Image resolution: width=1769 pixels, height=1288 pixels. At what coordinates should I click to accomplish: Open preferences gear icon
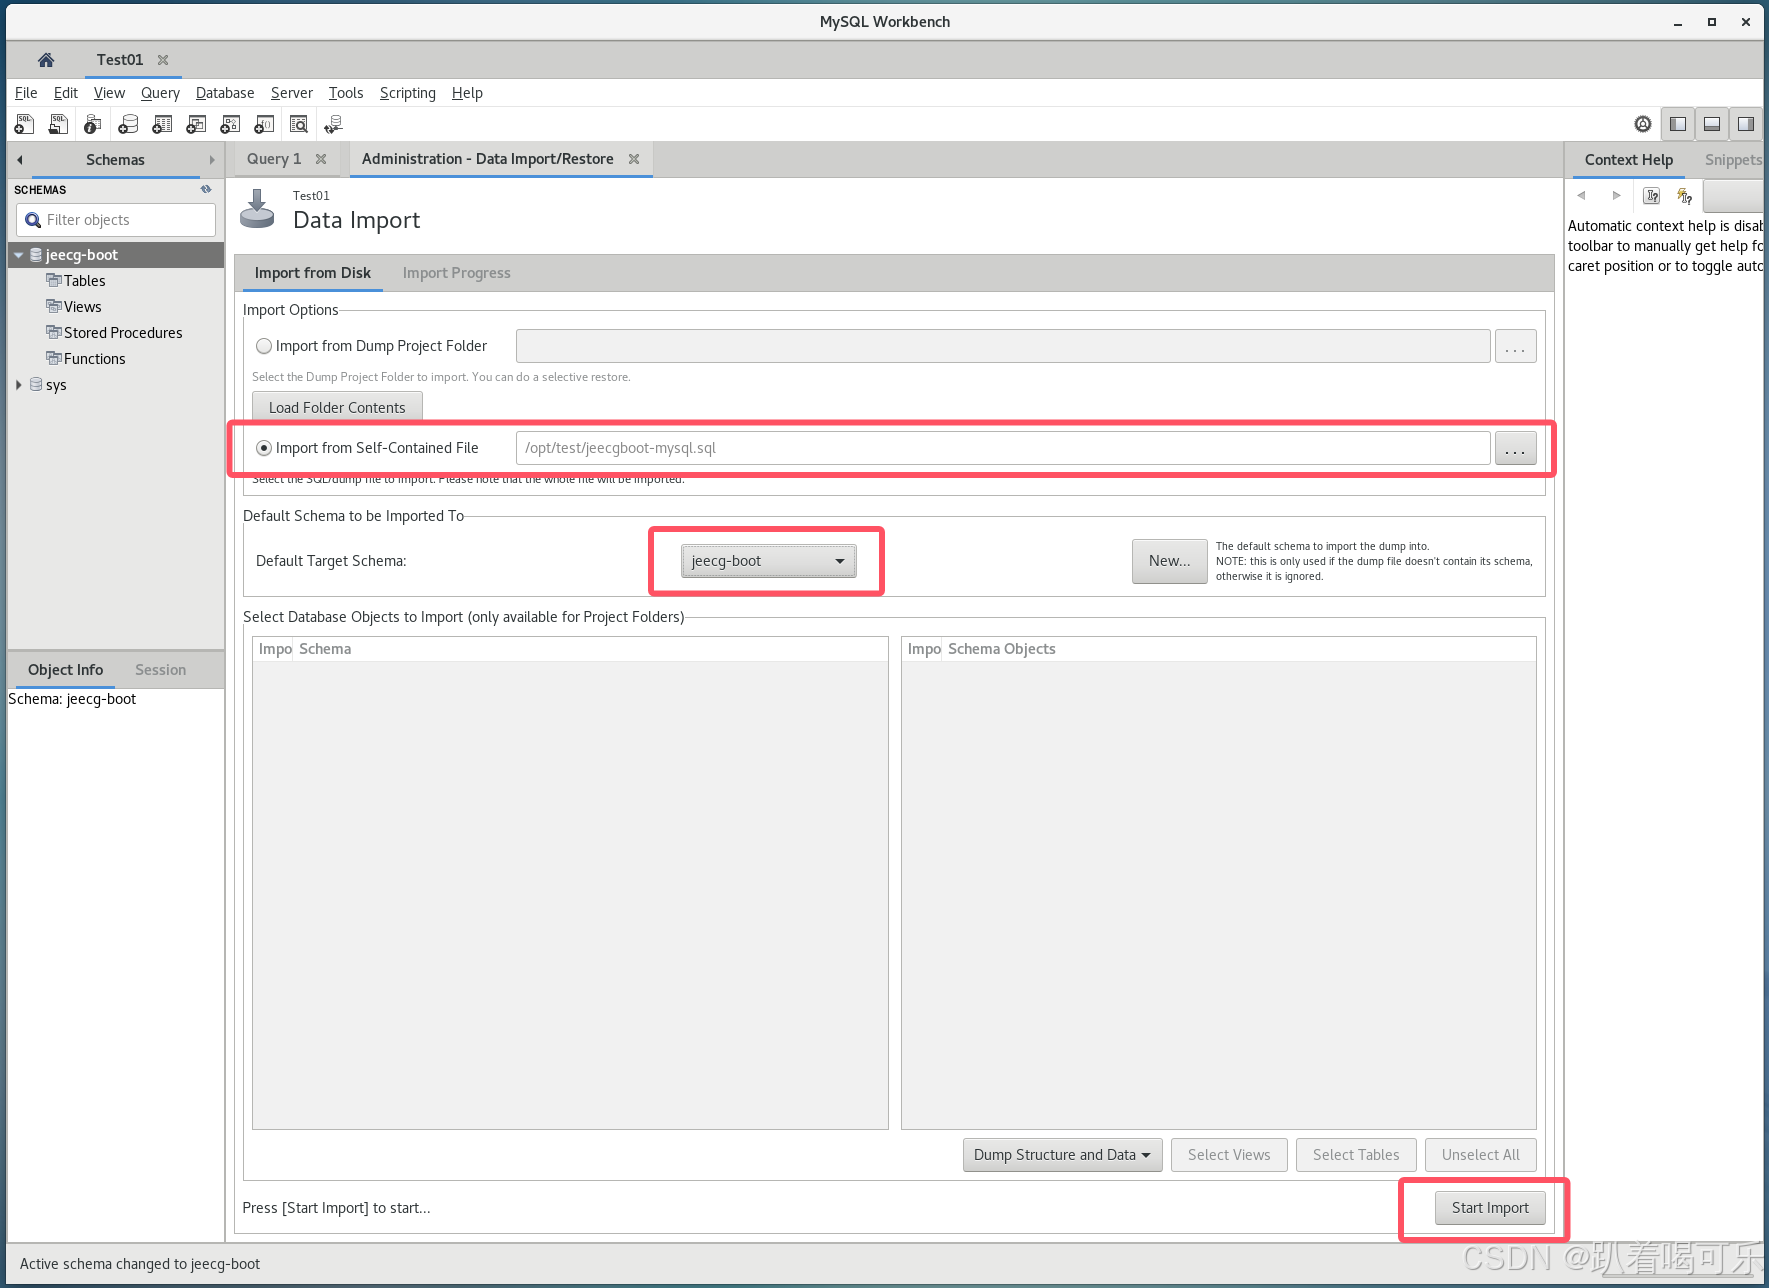pyautogui.click(x=1643, y=124)
